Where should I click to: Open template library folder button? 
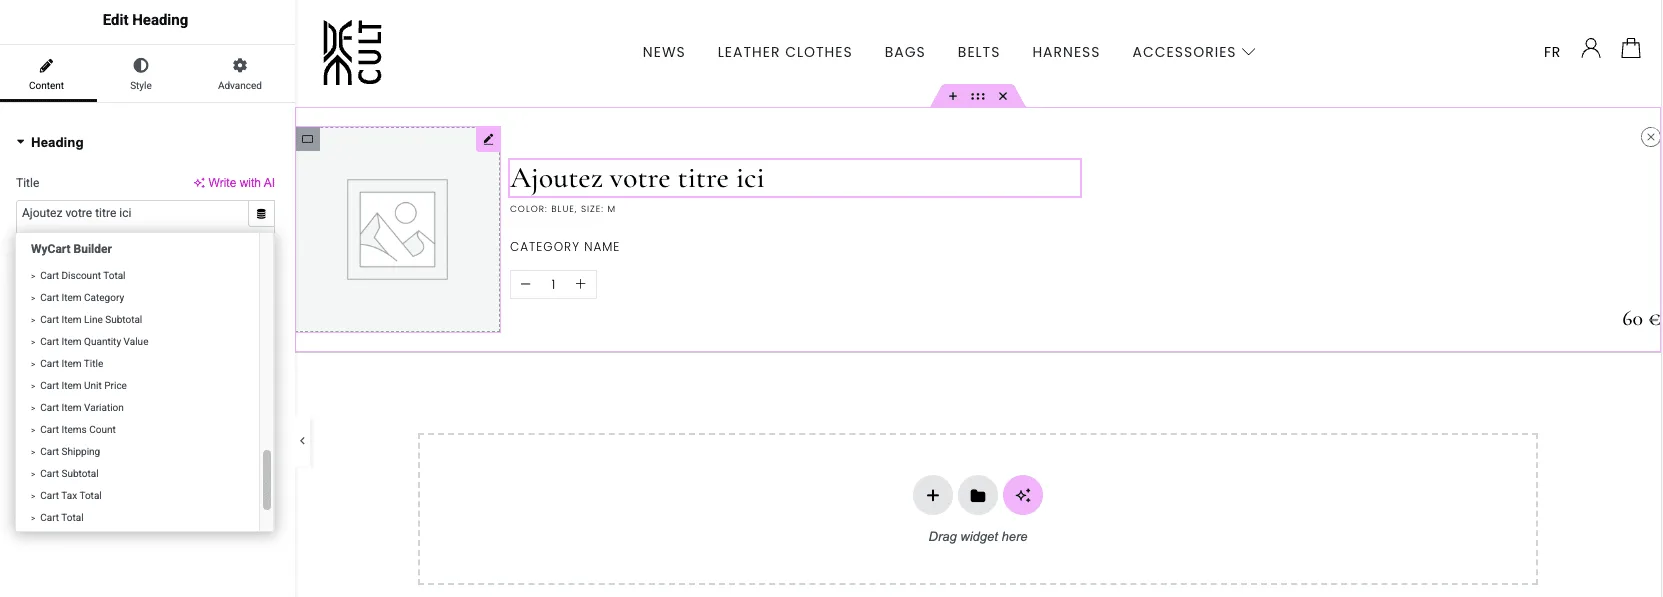(978, 495)
